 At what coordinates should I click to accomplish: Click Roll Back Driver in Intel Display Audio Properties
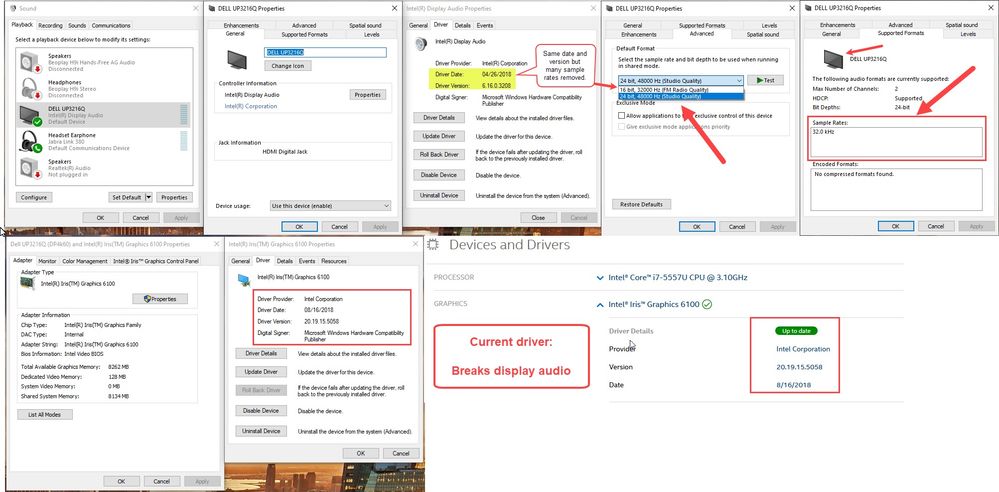click(439, 154)
